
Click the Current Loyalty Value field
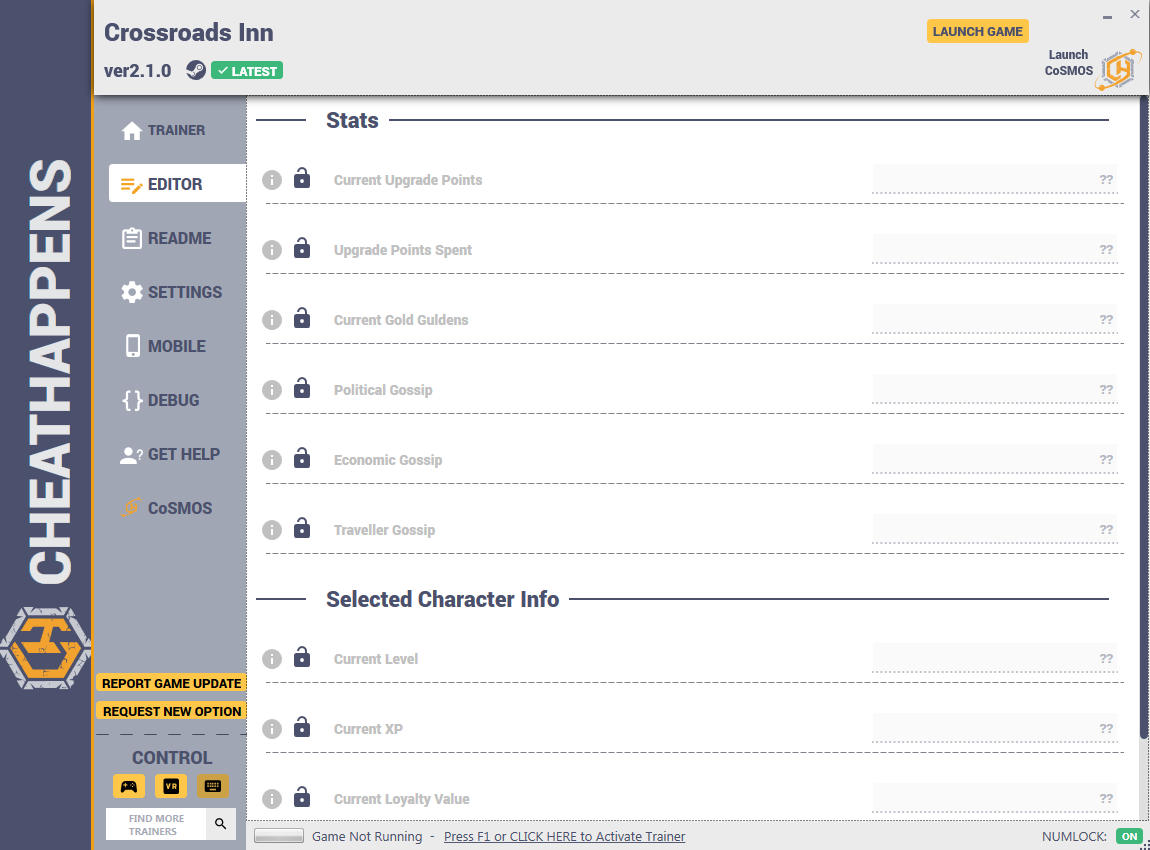click(x=995, y=799)
